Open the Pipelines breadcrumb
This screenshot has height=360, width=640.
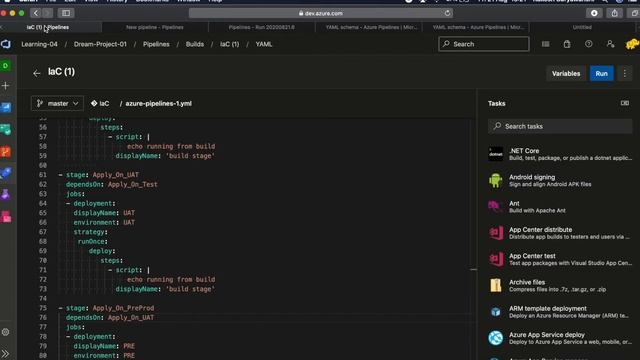156,44
